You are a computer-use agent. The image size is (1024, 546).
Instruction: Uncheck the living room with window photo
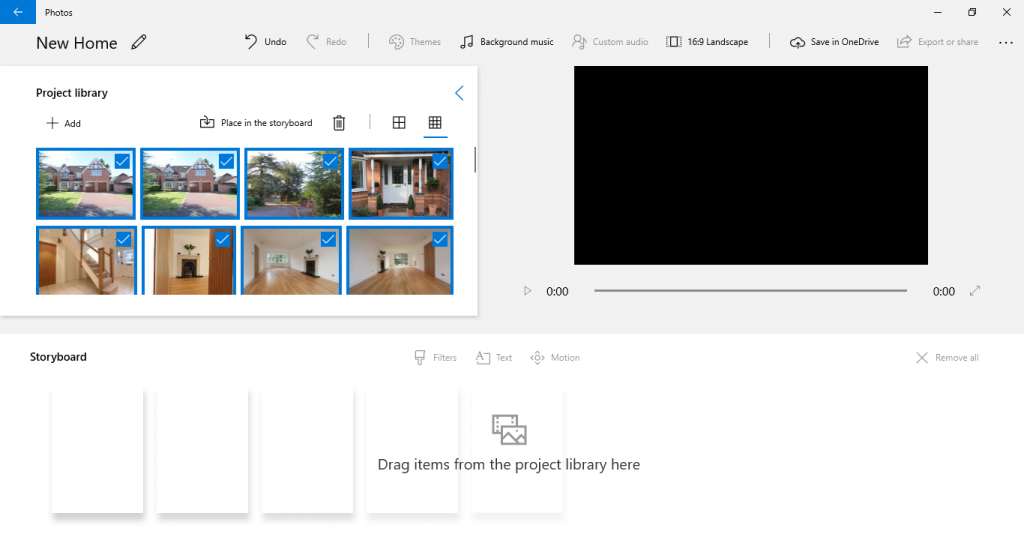click(328, 240)
